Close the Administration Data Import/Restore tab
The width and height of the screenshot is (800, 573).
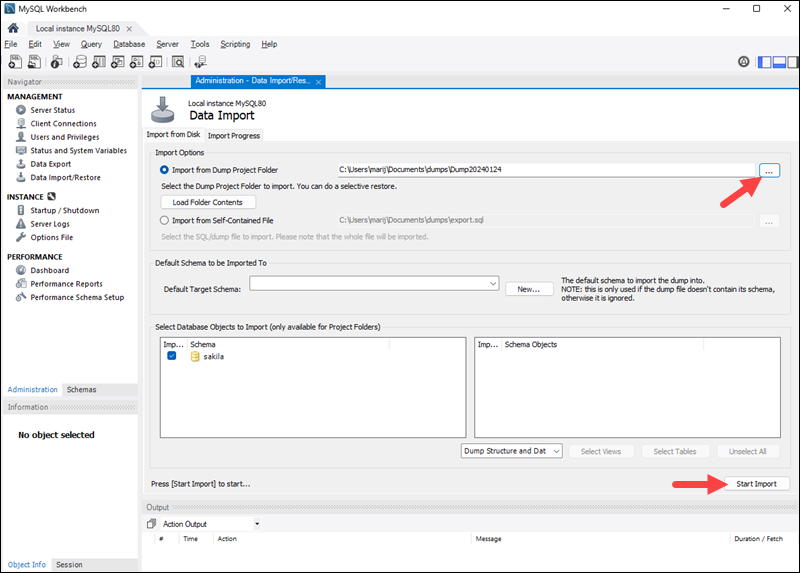[318, 82]
